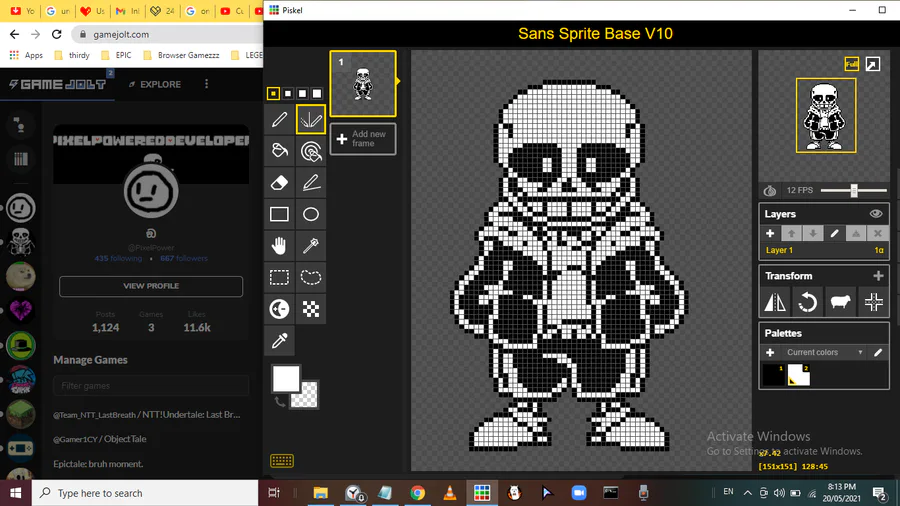Viewport: 900px width, 506px height.
Task: Select the Pen tool in Piskel
Action: coord(280,119)
